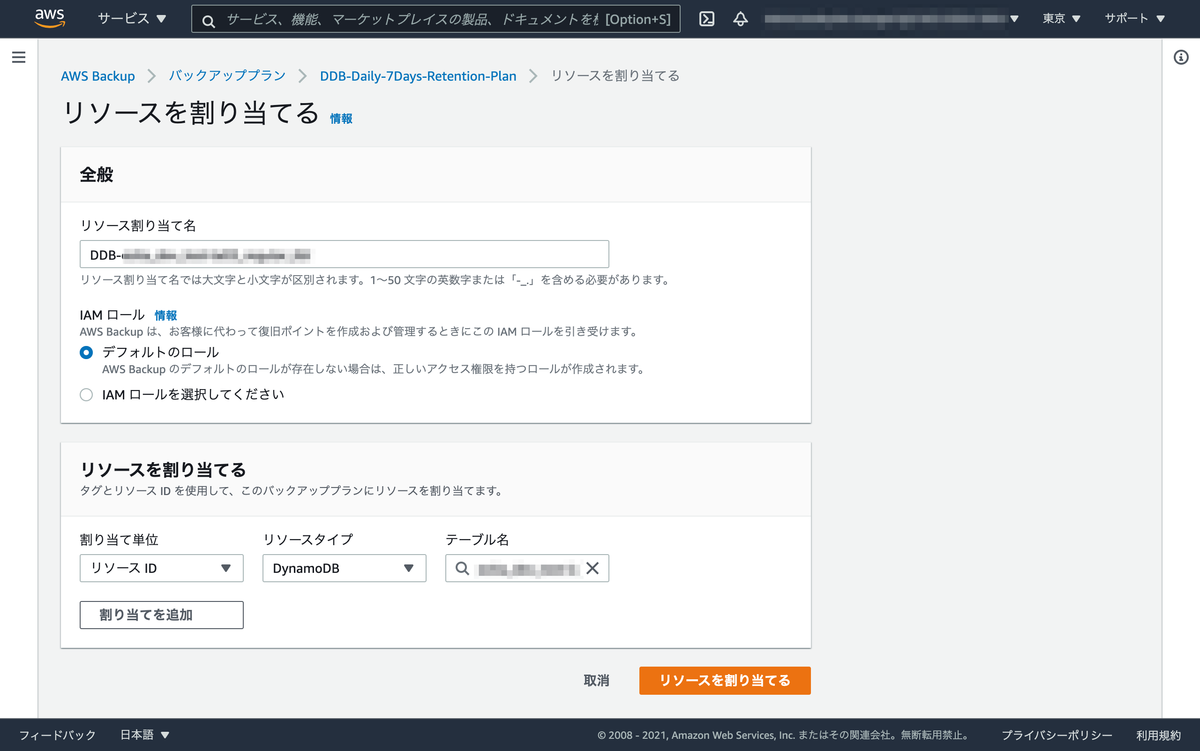Click the 割り当てを追加 button
The width and height of the screenshot is (1200, 751).
pos(161,615)
